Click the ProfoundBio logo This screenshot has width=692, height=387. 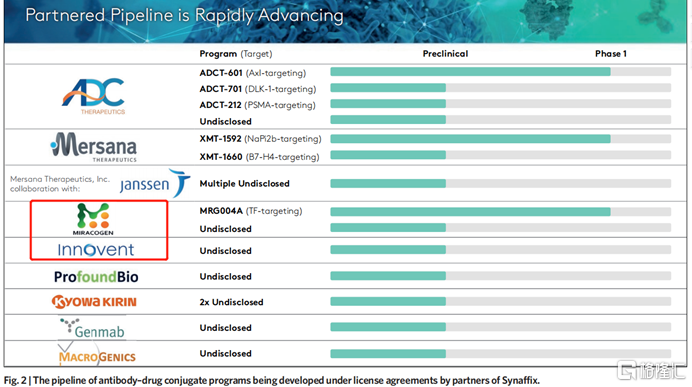(x=96, y=277)
